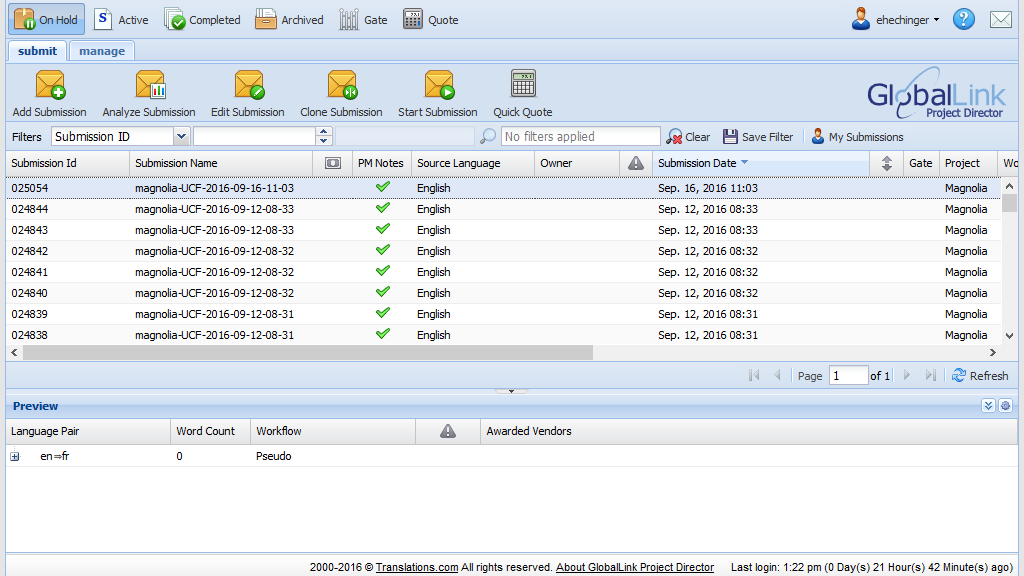Click the Add Submission icon
This screenshot has height=576, width=1024.
[49, 86]
